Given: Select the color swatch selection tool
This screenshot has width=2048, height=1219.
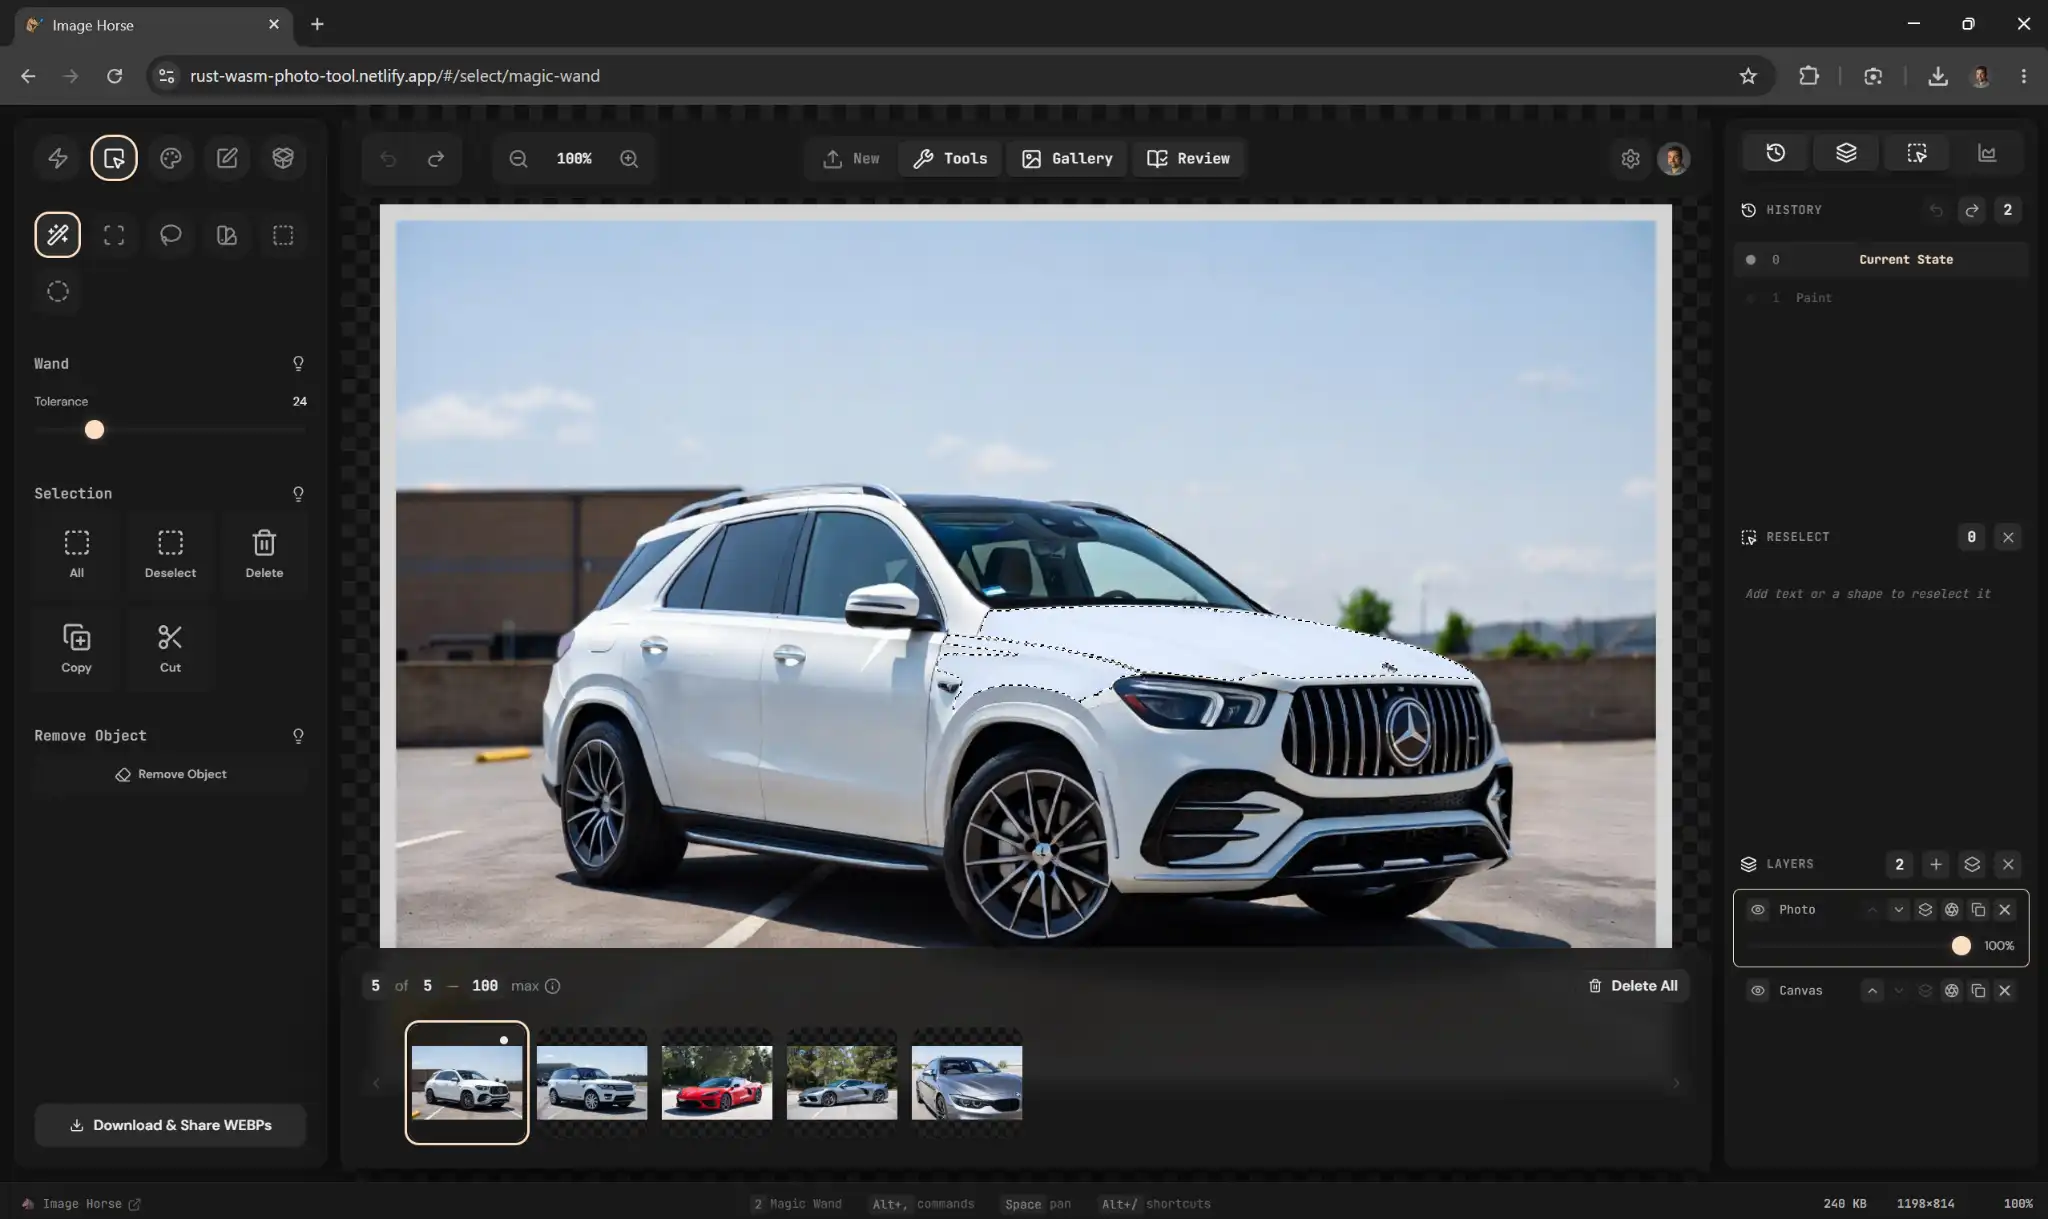Looking at the screenshot, I should pyautogui.click(x=227, y=235).
